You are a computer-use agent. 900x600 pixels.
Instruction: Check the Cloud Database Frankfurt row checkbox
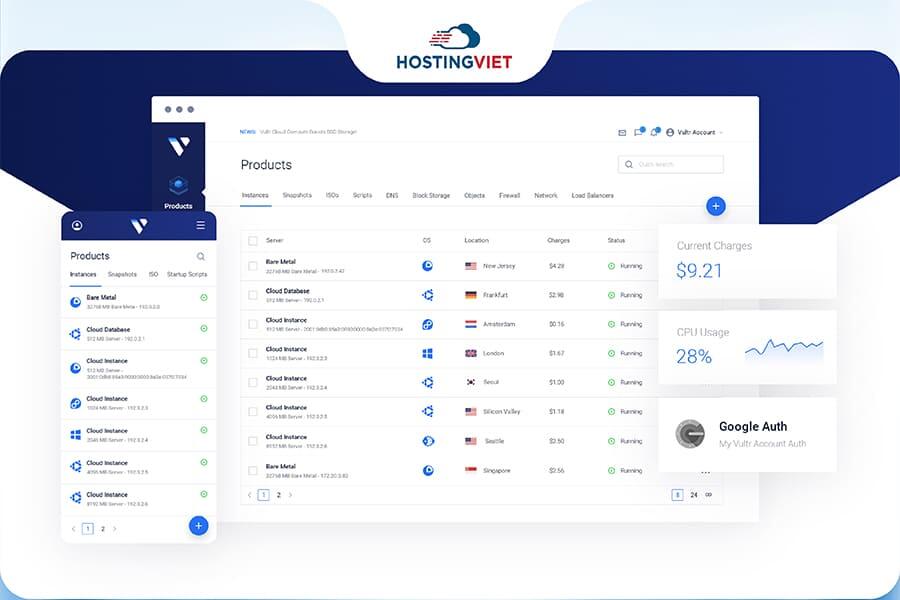(x=253, y=295)
